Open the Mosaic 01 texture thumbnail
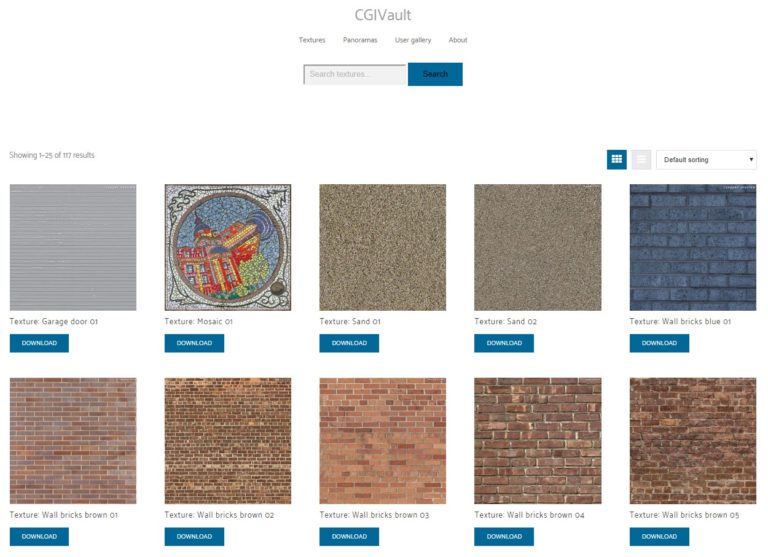 pyautogui.click(x=228, y=247)
